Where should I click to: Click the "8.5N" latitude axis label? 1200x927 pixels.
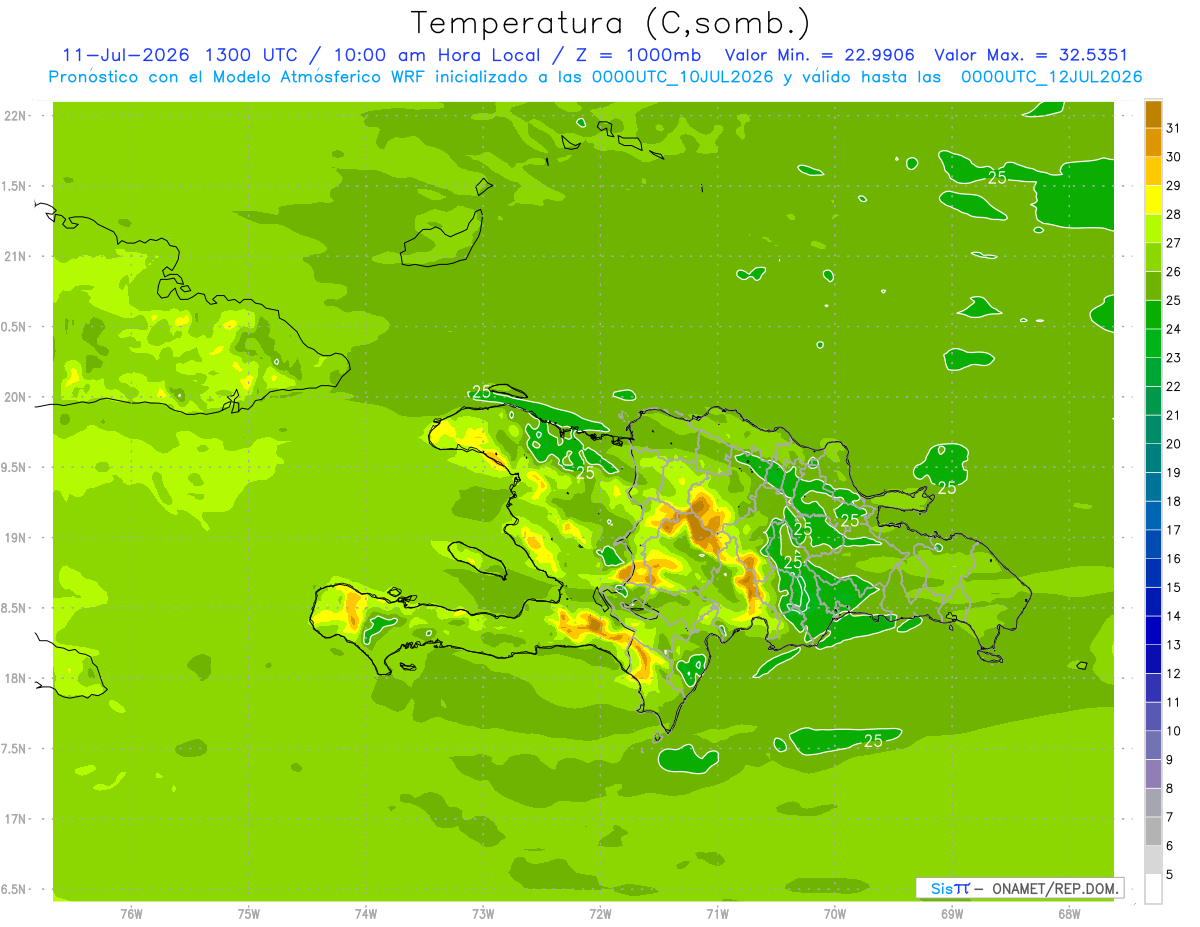click(15, 608)
